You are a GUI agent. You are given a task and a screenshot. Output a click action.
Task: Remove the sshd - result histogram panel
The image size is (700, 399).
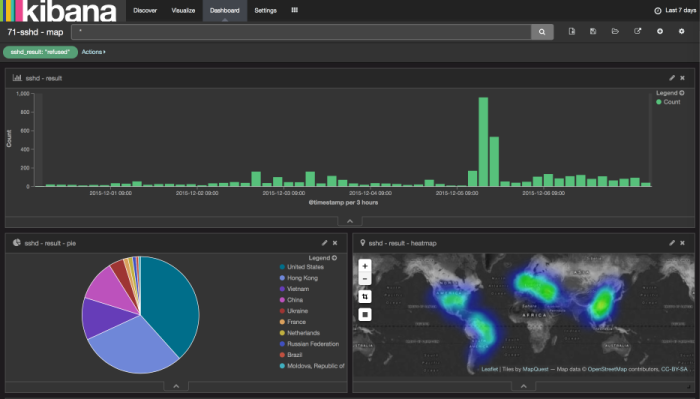(682, 78)
